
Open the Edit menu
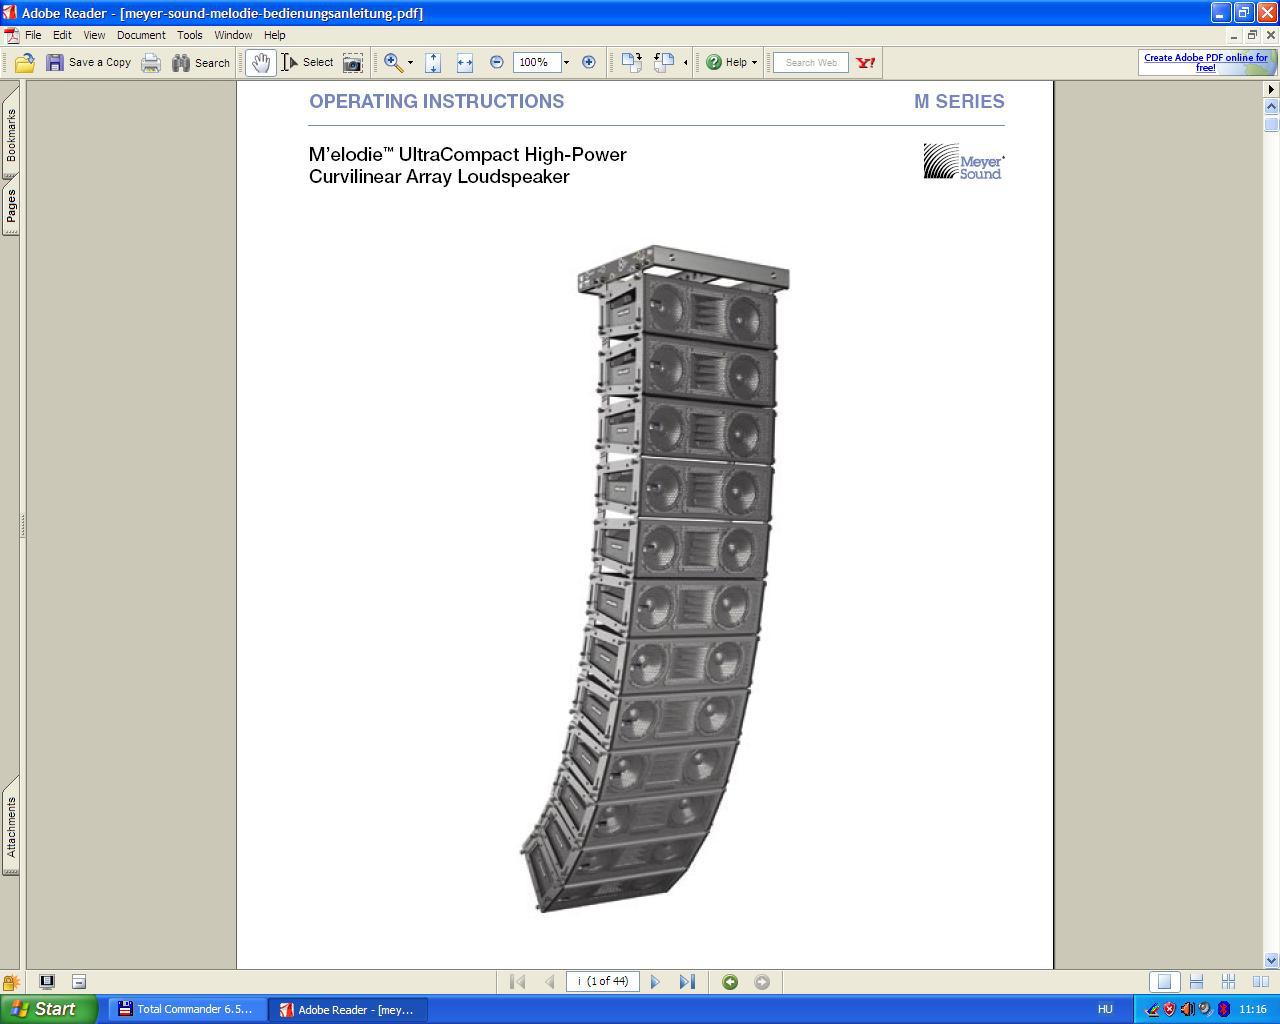click(62, 35)
